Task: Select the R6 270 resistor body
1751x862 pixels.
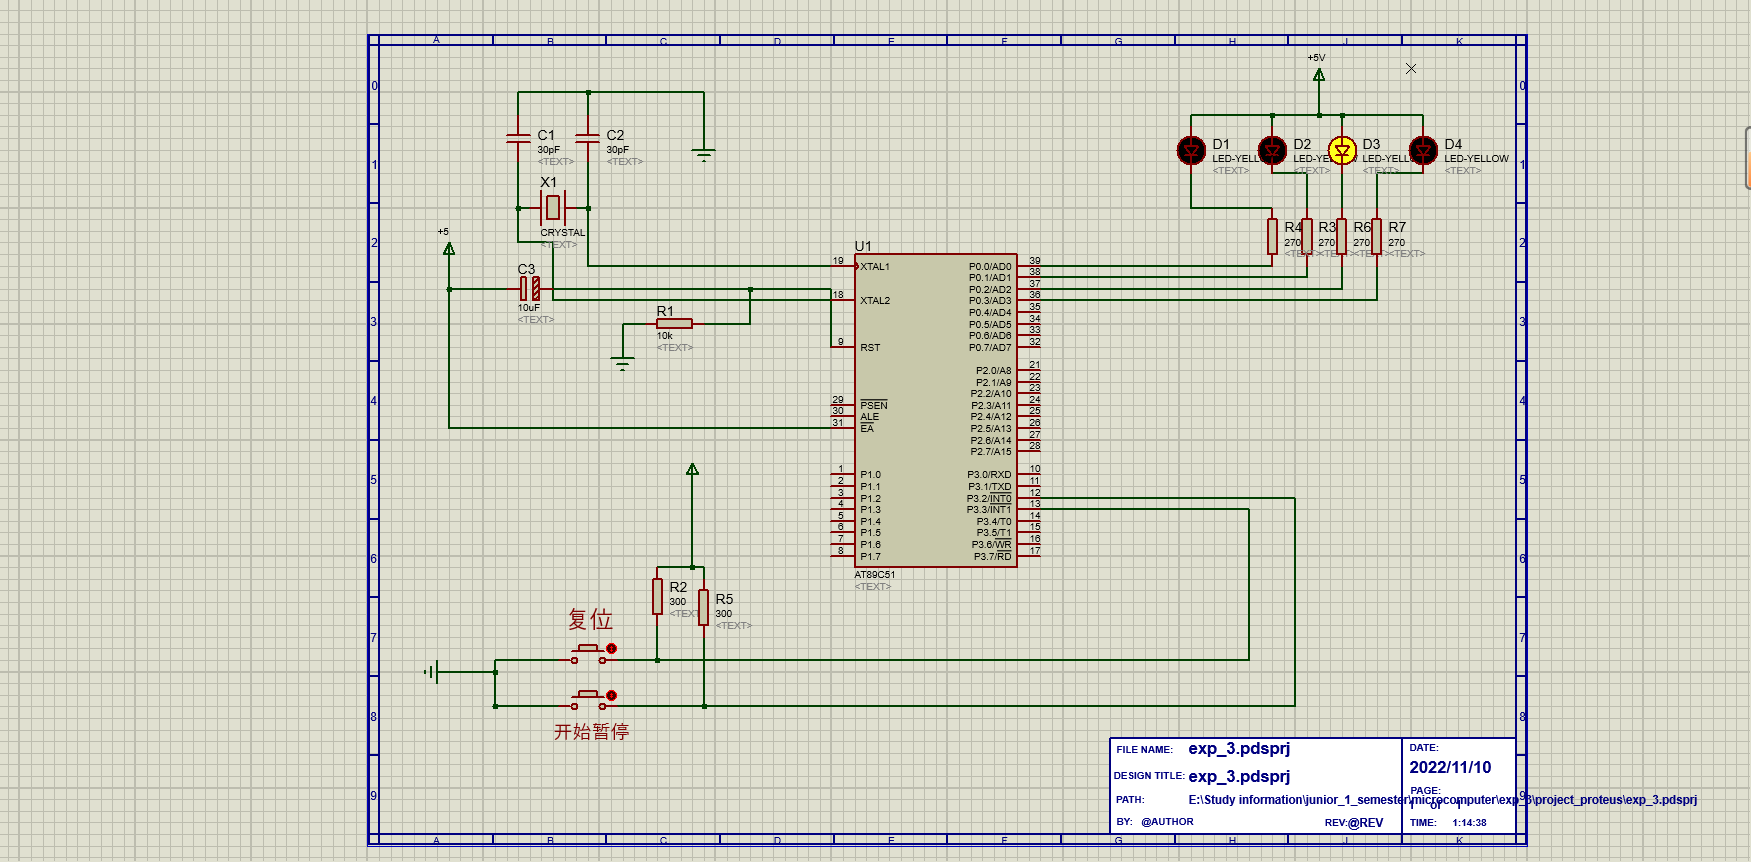Action: coord(1342,237)
